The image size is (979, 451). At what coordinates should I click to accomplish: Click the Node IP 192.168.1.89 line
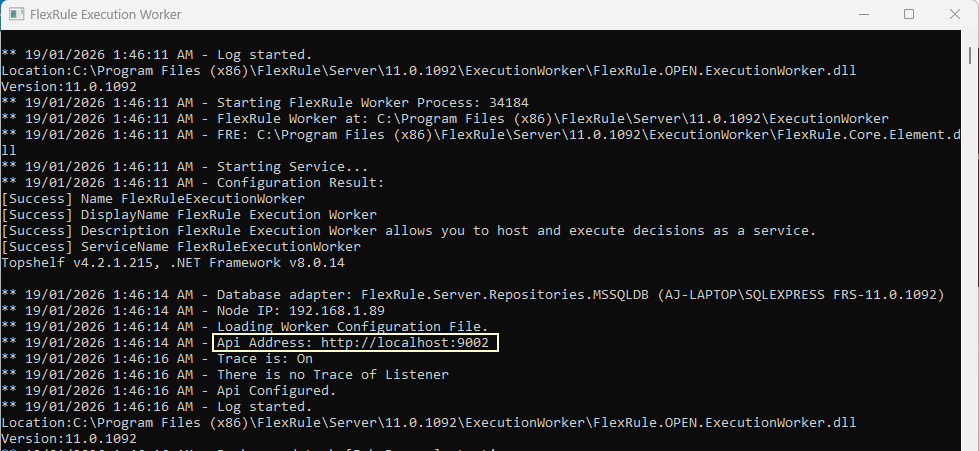193,310
